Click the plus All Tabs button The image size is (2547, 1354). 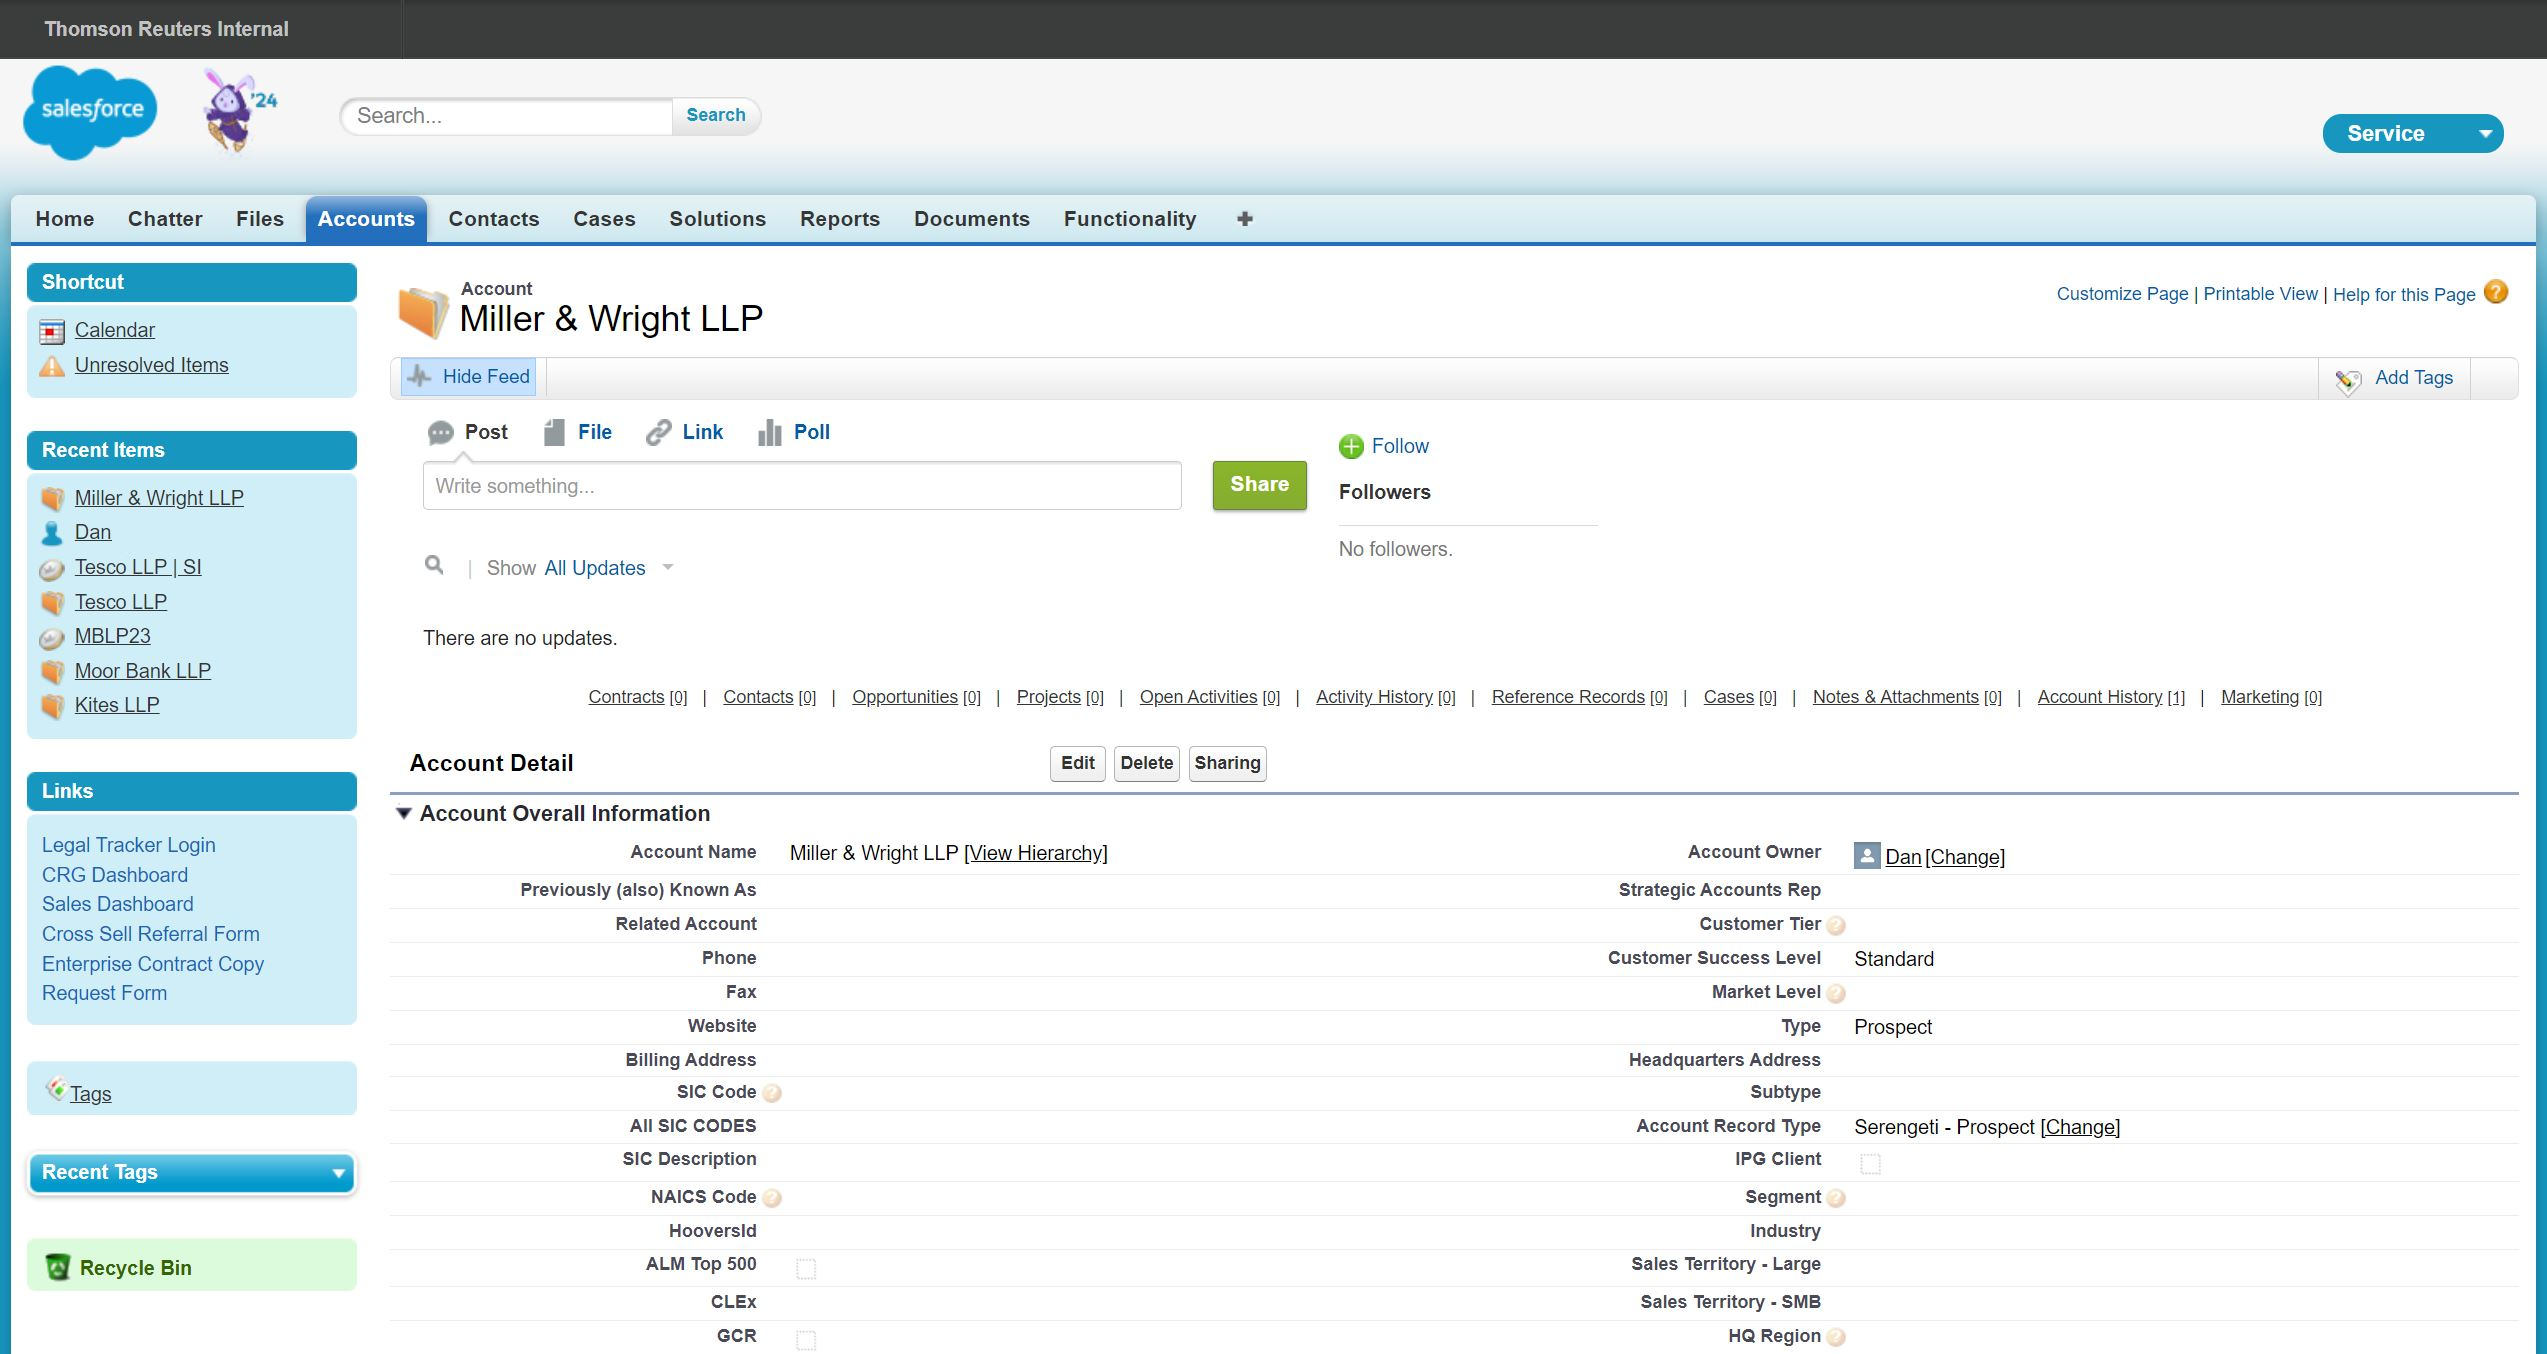[x=1245, y=219]
